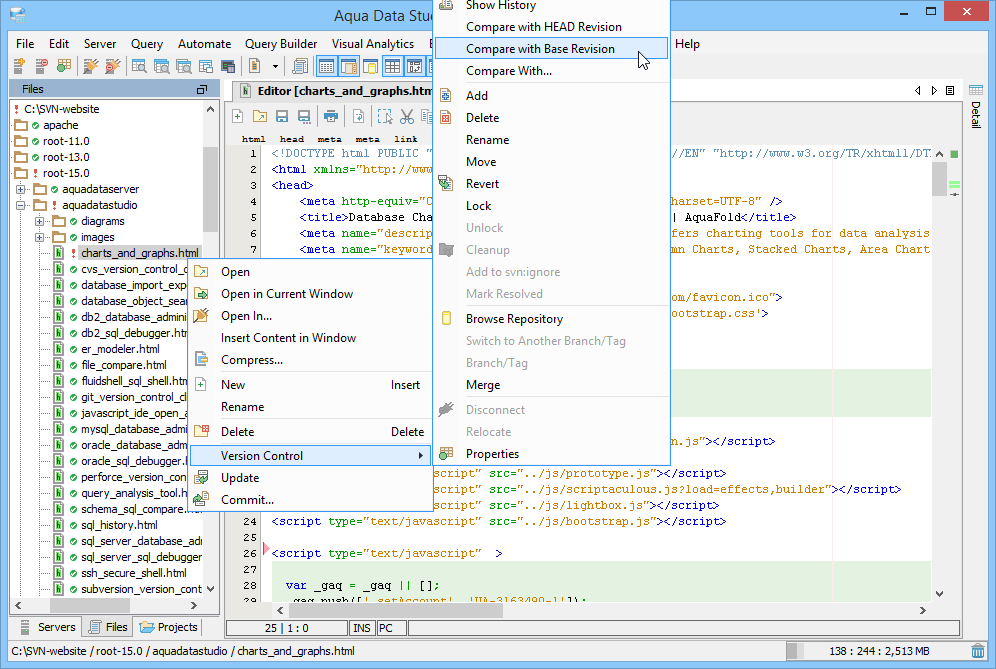Open the Detail side panel tab

pos(976,107)
